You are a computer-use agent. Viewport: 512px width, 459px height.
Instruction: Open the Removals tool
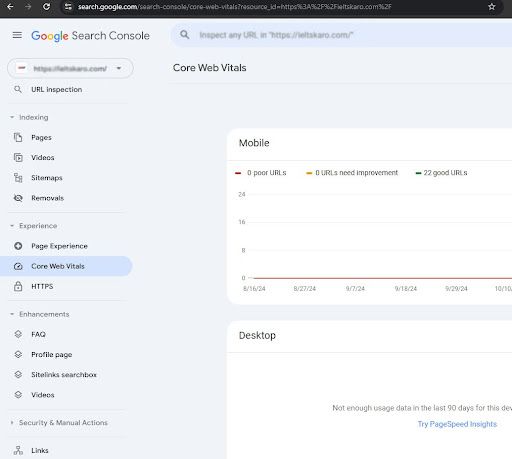tap(47, 198)
